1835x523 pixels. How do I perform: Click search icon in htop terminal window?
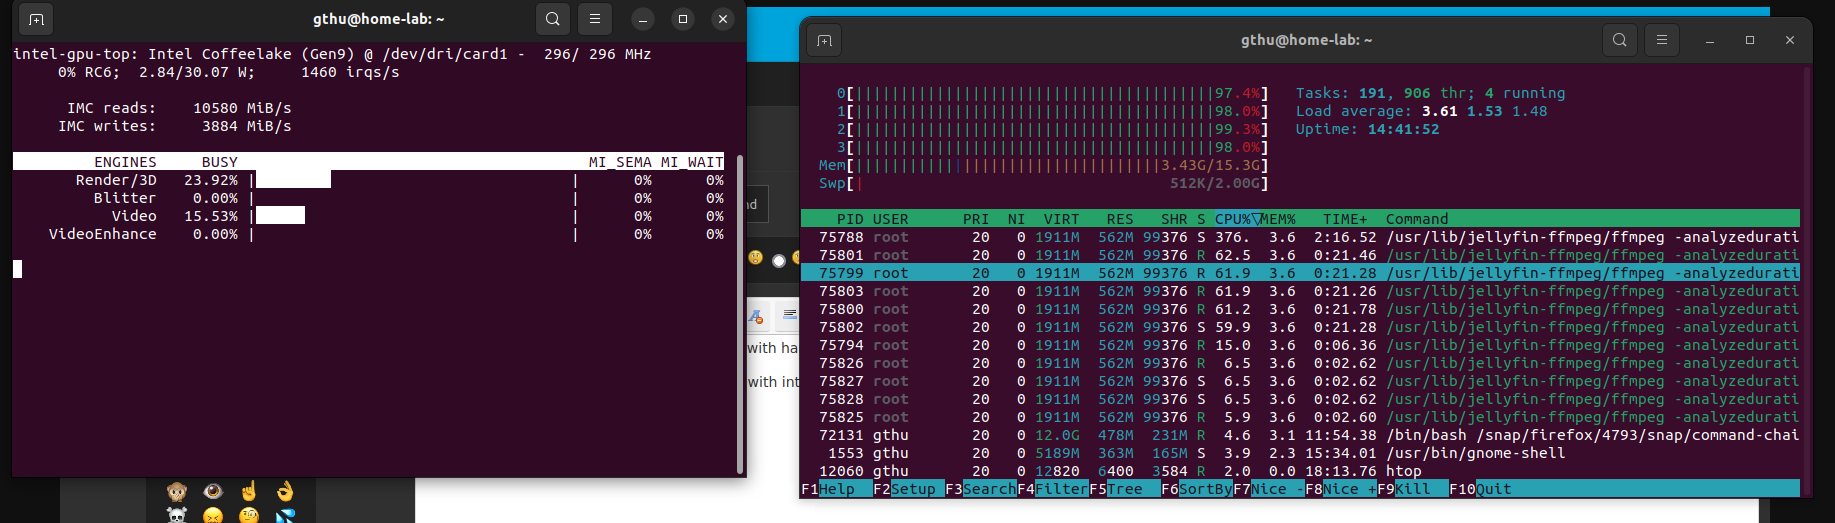click(1619, 40)
